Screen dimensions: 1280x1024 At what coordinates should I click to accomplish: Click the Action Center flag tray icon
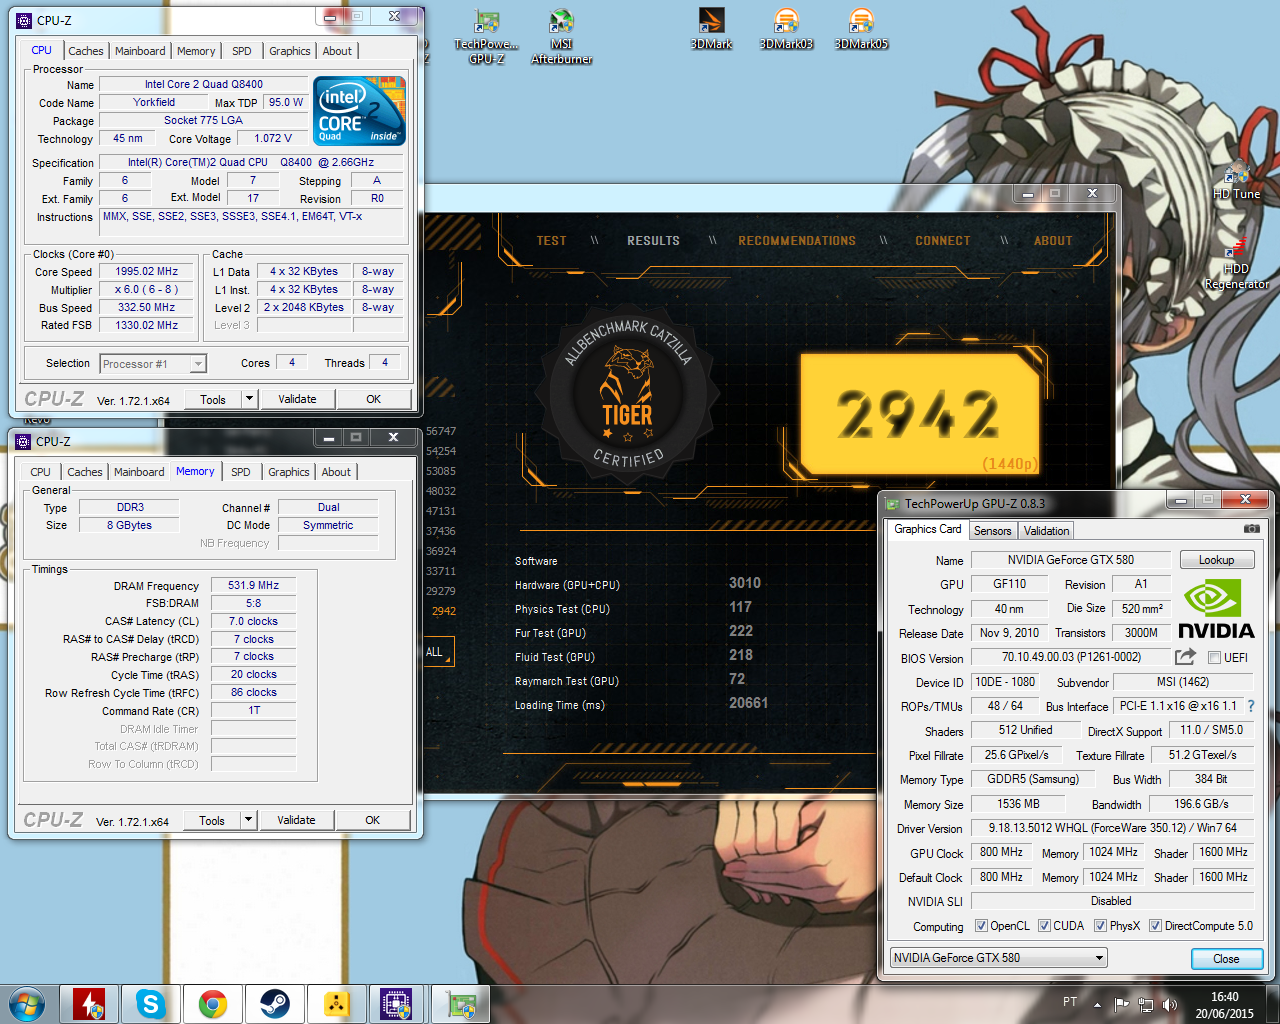coord(1122,1004)
